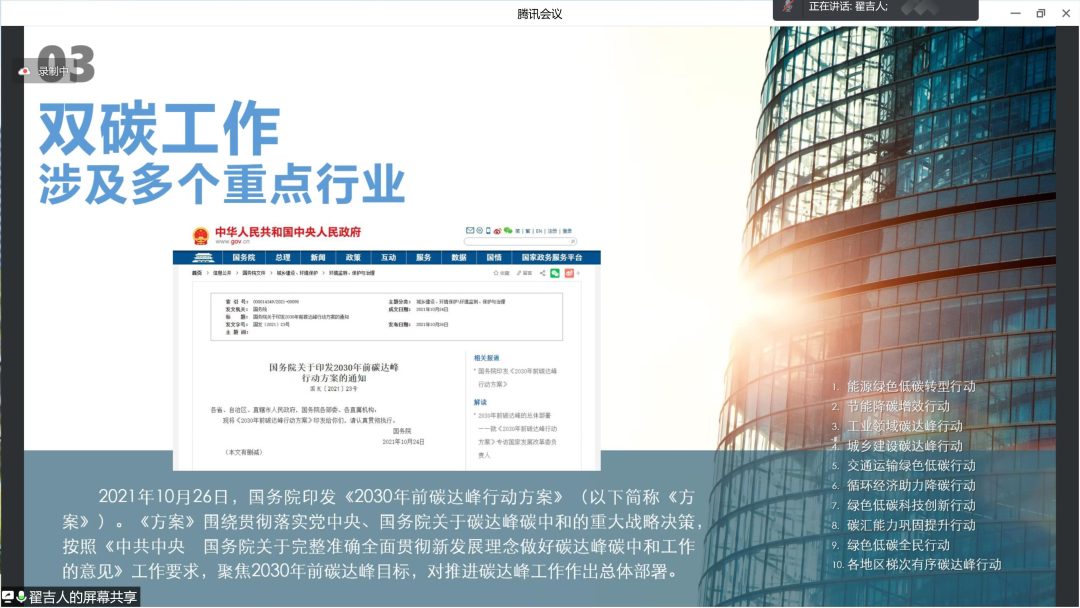Click the screen share icon at bottom left
The height and width of the screenshot is (608, 1080).
tap(8, 597)
